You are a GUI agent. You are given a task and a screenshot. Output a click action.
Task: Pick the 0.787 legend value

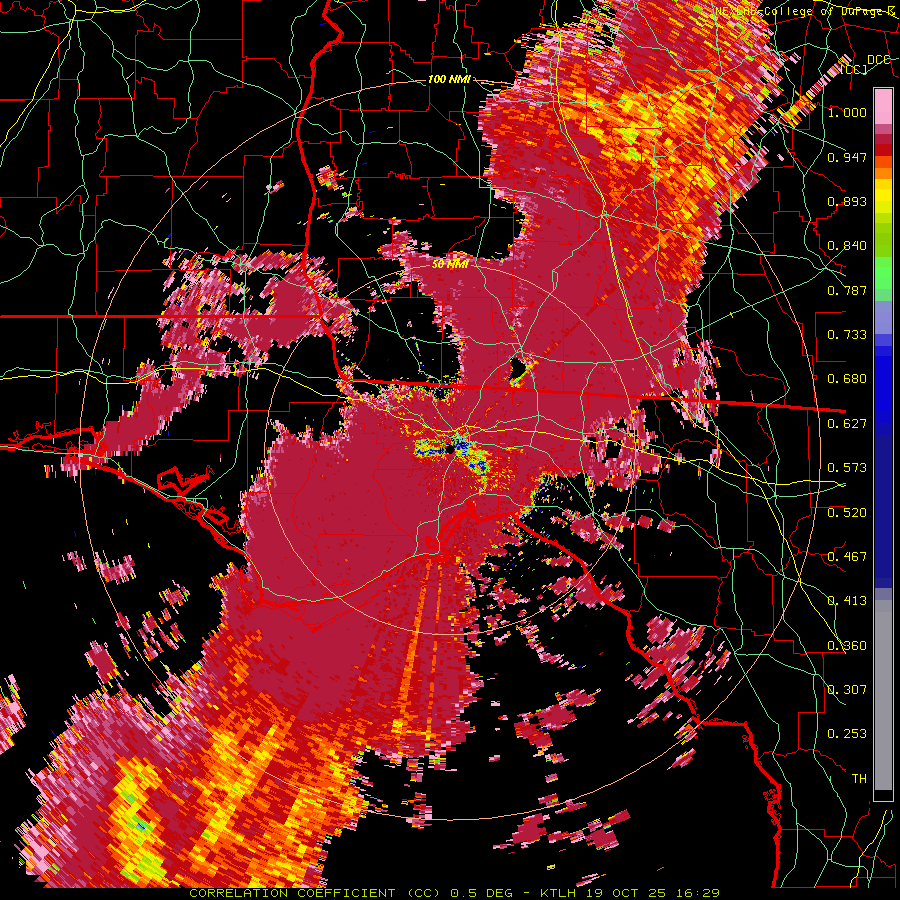coord(847,290)
